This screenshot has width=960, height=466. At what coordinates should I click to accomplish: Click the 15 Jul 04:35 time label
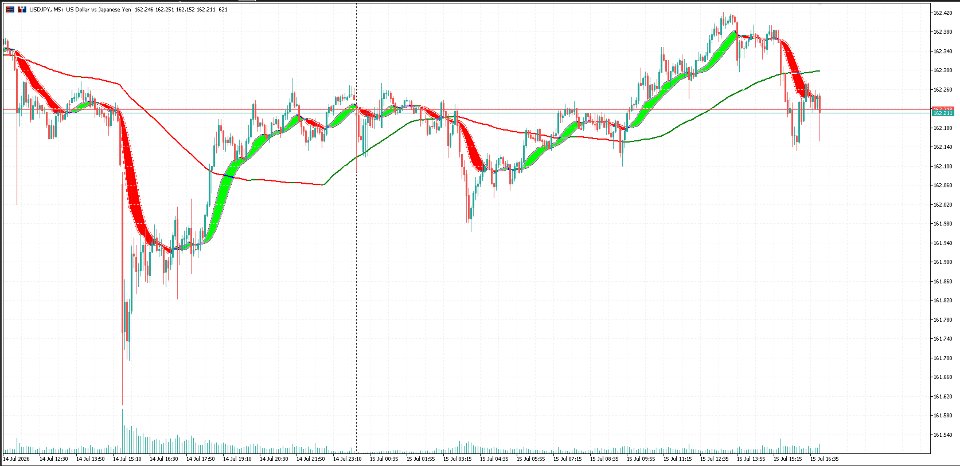pos(495,458)
